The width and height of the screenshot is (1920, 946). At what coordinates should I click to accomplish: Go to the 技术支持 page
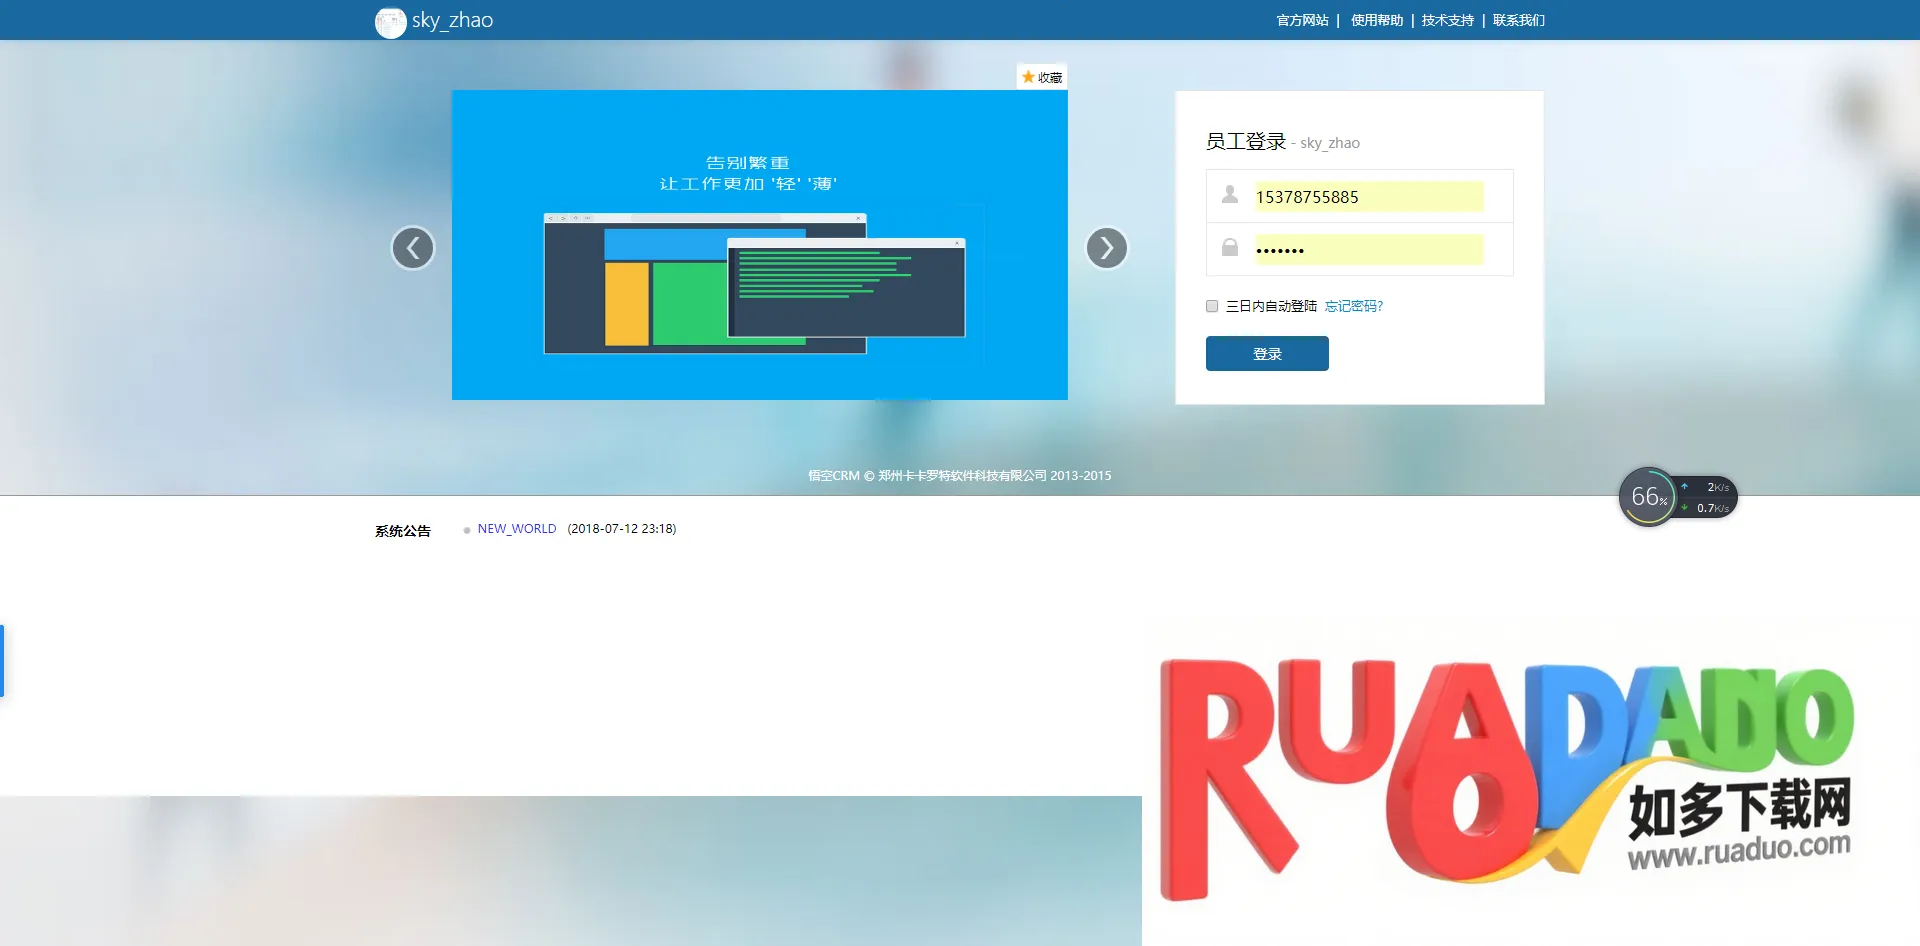pos(1447,20)
